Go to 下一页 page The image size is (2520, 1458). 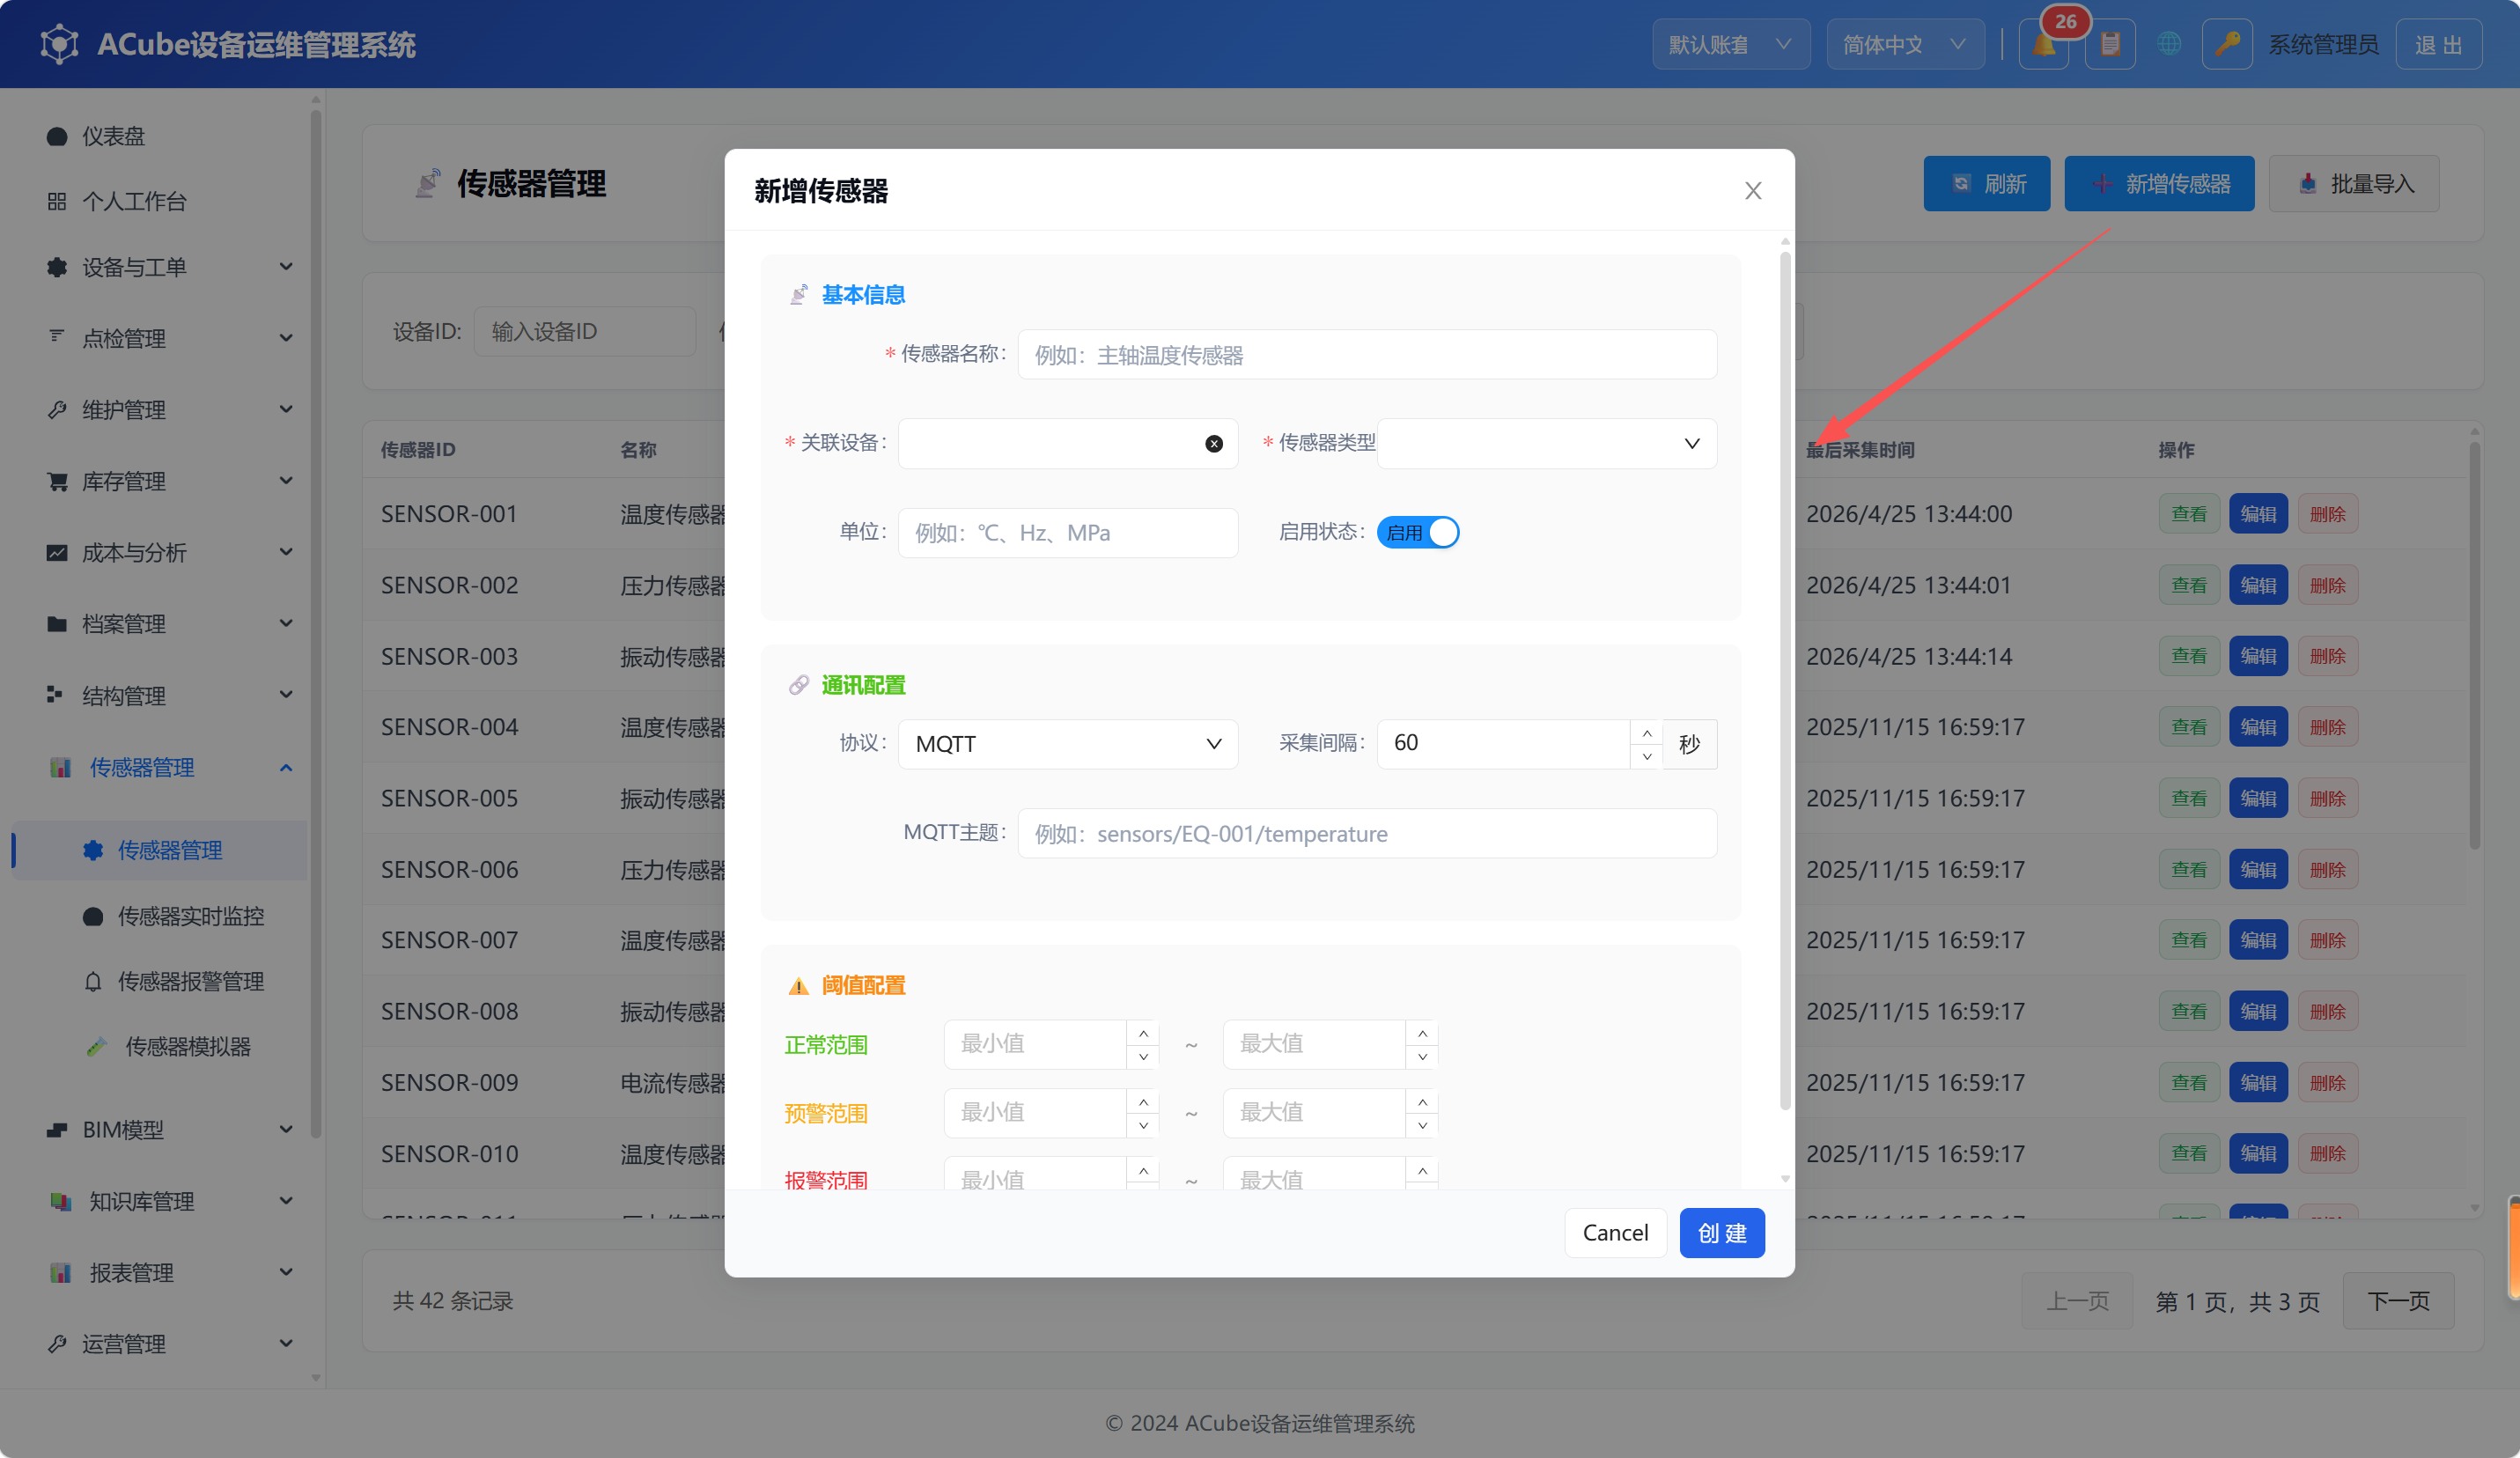2398,1300
